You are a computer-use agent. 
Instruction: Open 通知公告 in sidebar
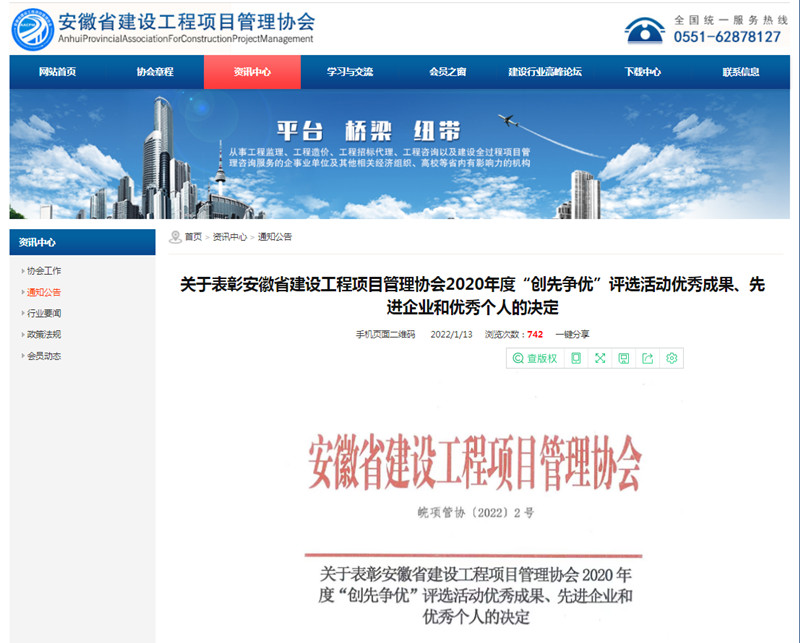pos(44,292)
